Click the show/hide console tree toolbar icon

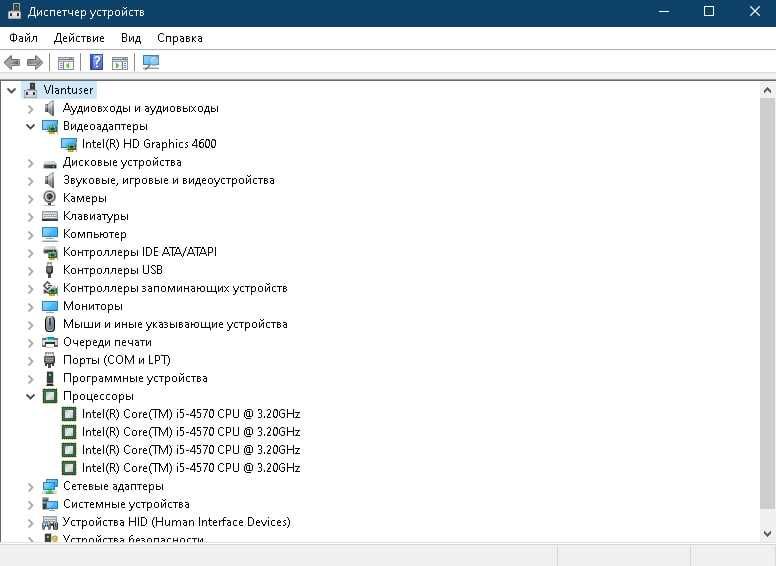coord(66,62)
